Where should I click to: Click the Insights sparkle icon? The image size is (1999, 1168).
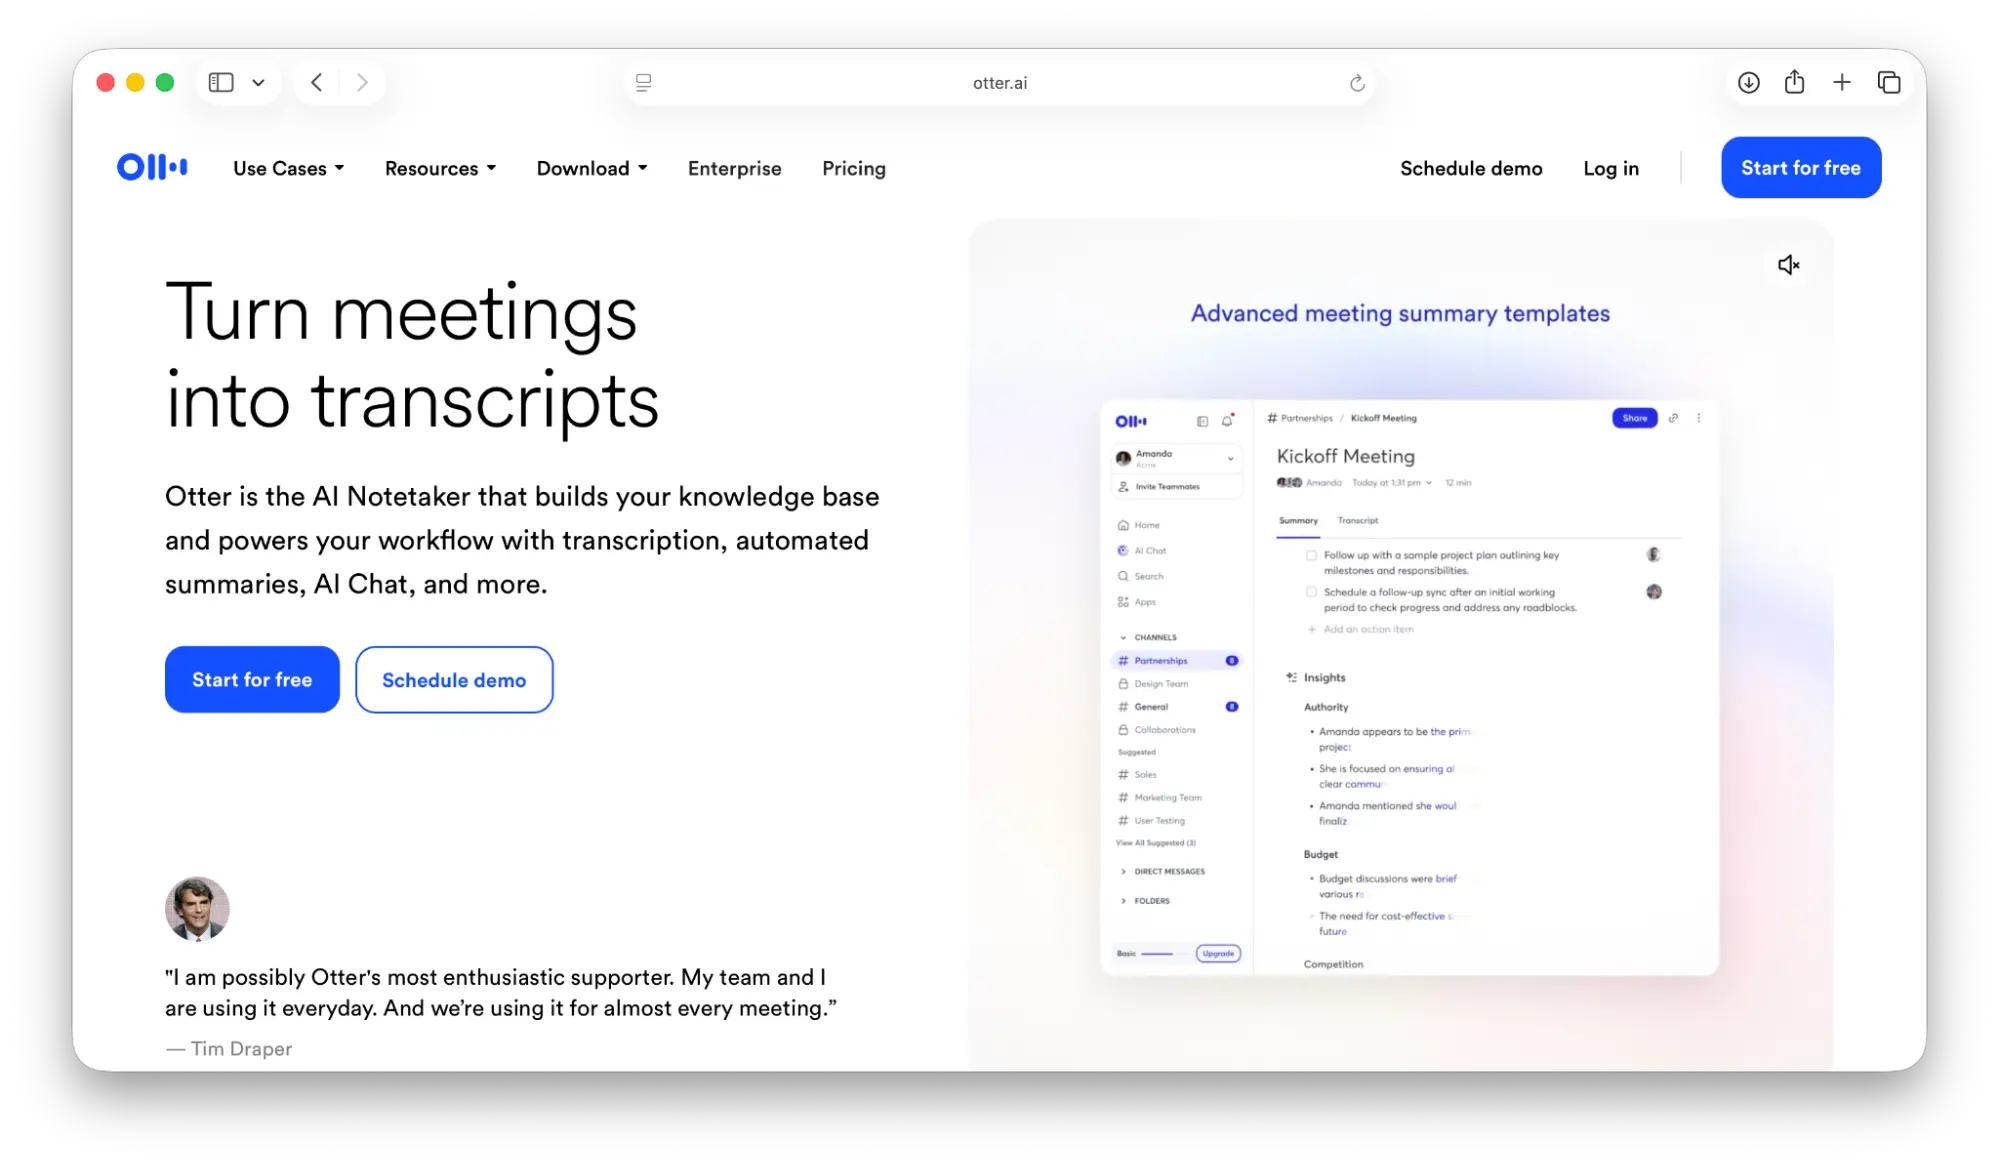[1291, 677]
